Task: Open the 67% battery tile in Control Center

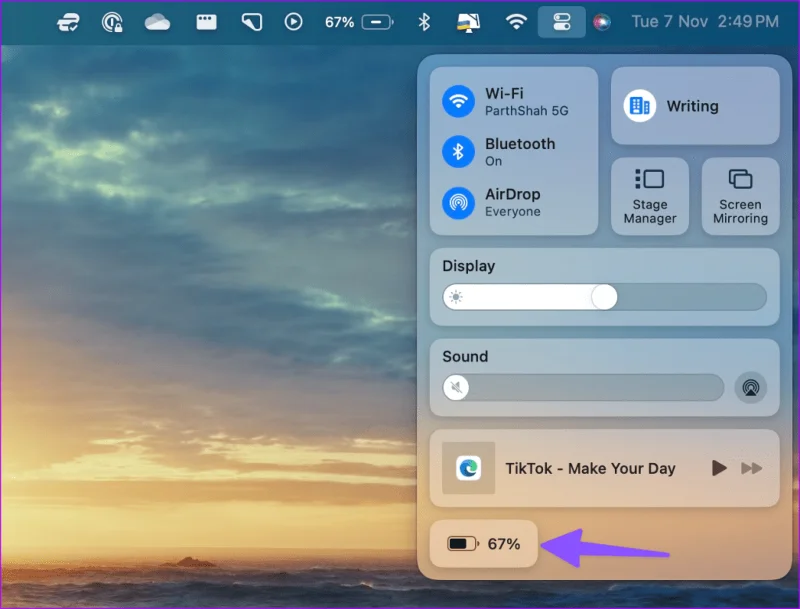Action: coord(484,544)
